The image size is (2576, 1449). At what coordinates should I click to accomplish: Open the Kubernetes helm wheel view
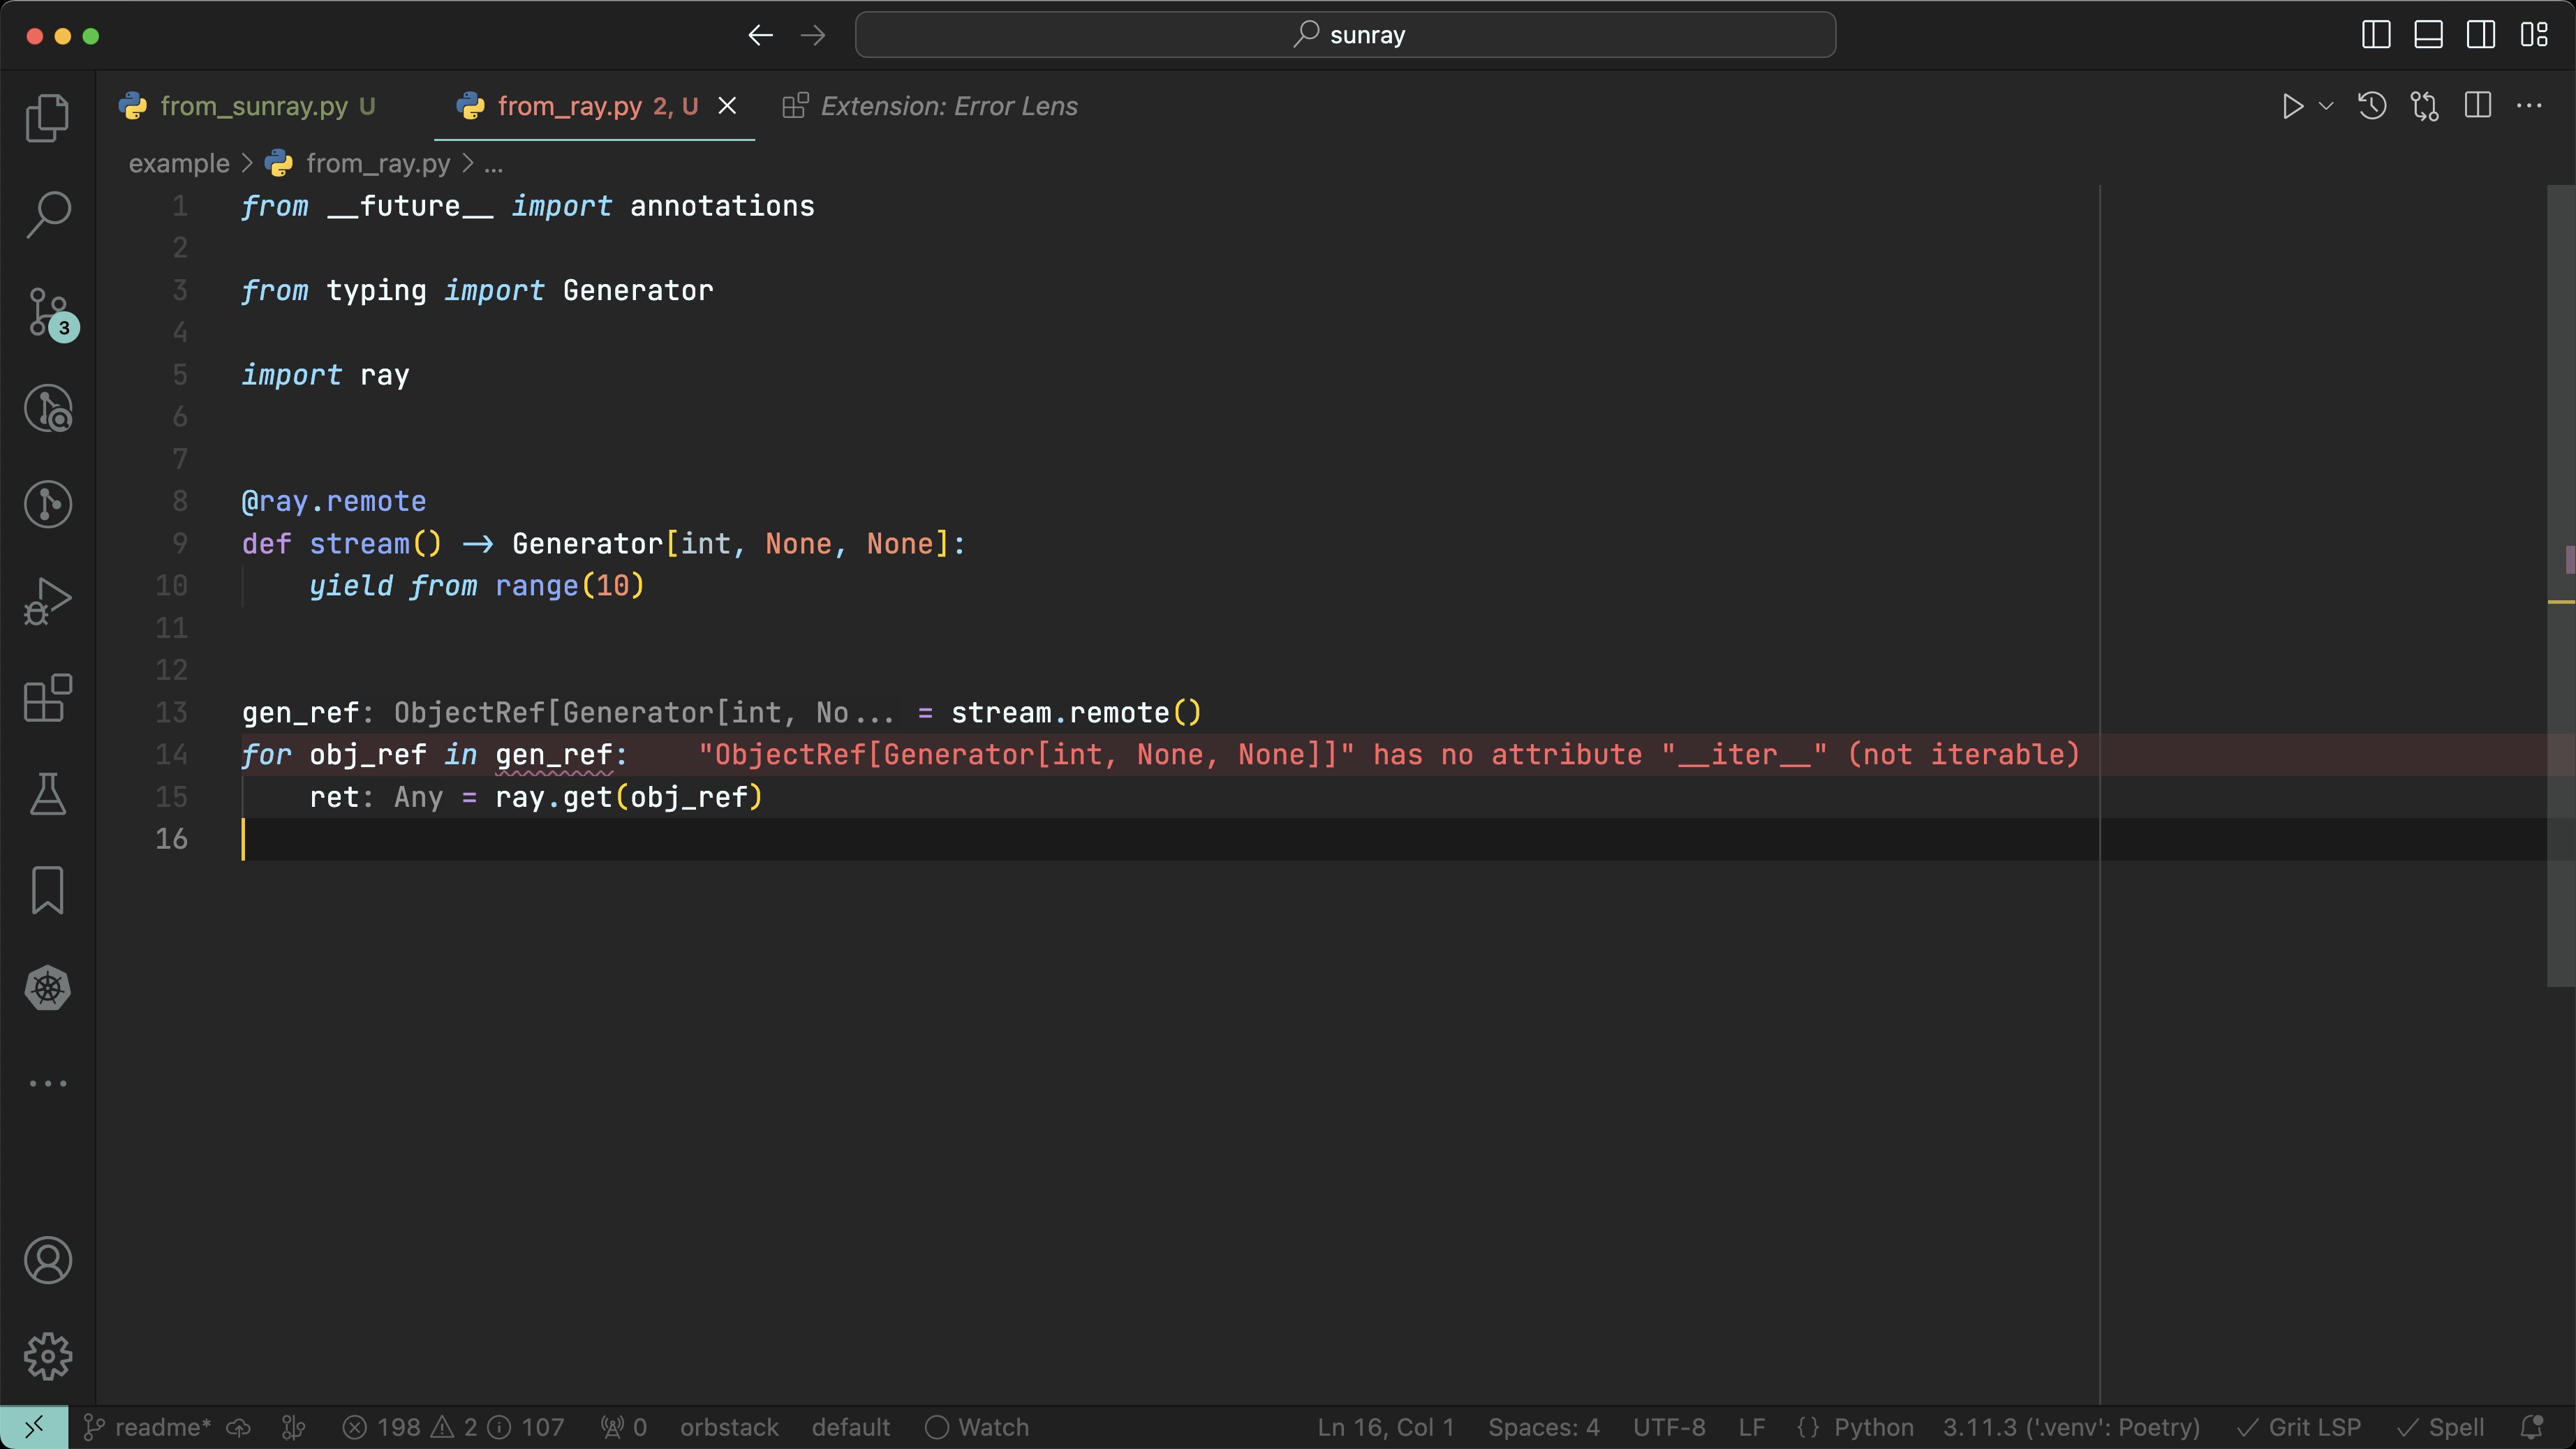click(47, 988)
